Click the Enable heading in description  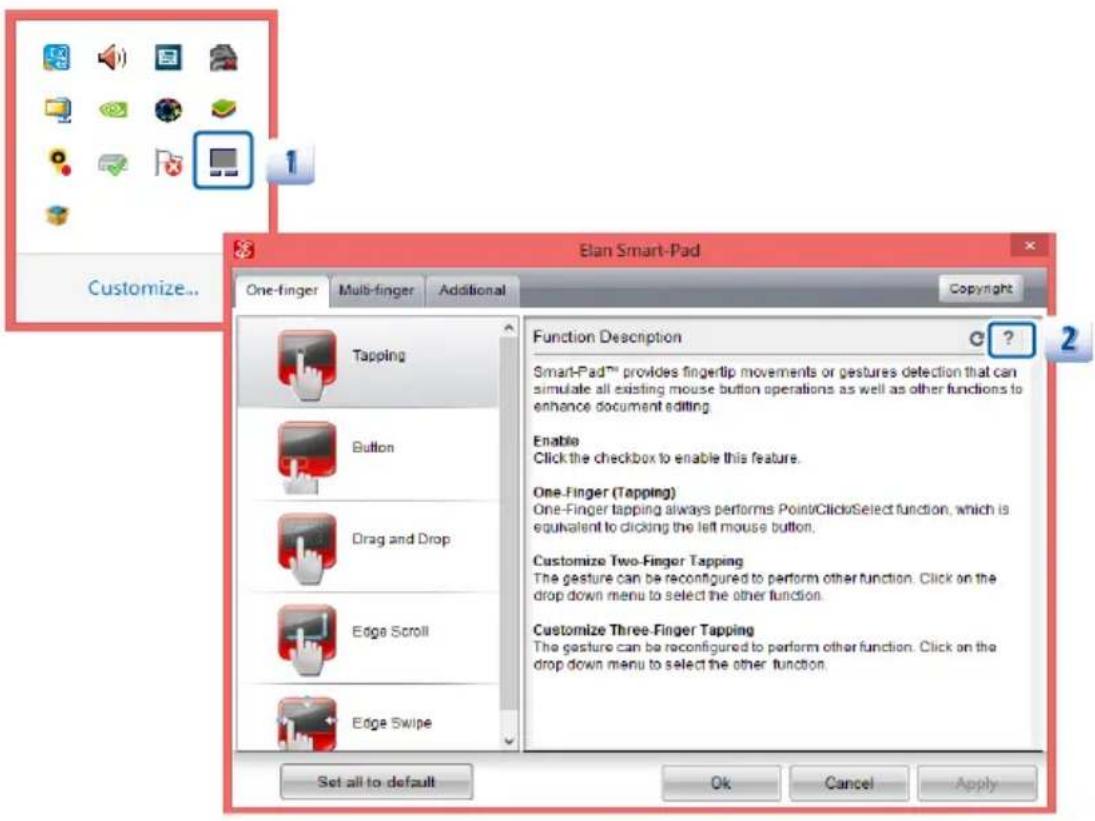pos(556,441)
